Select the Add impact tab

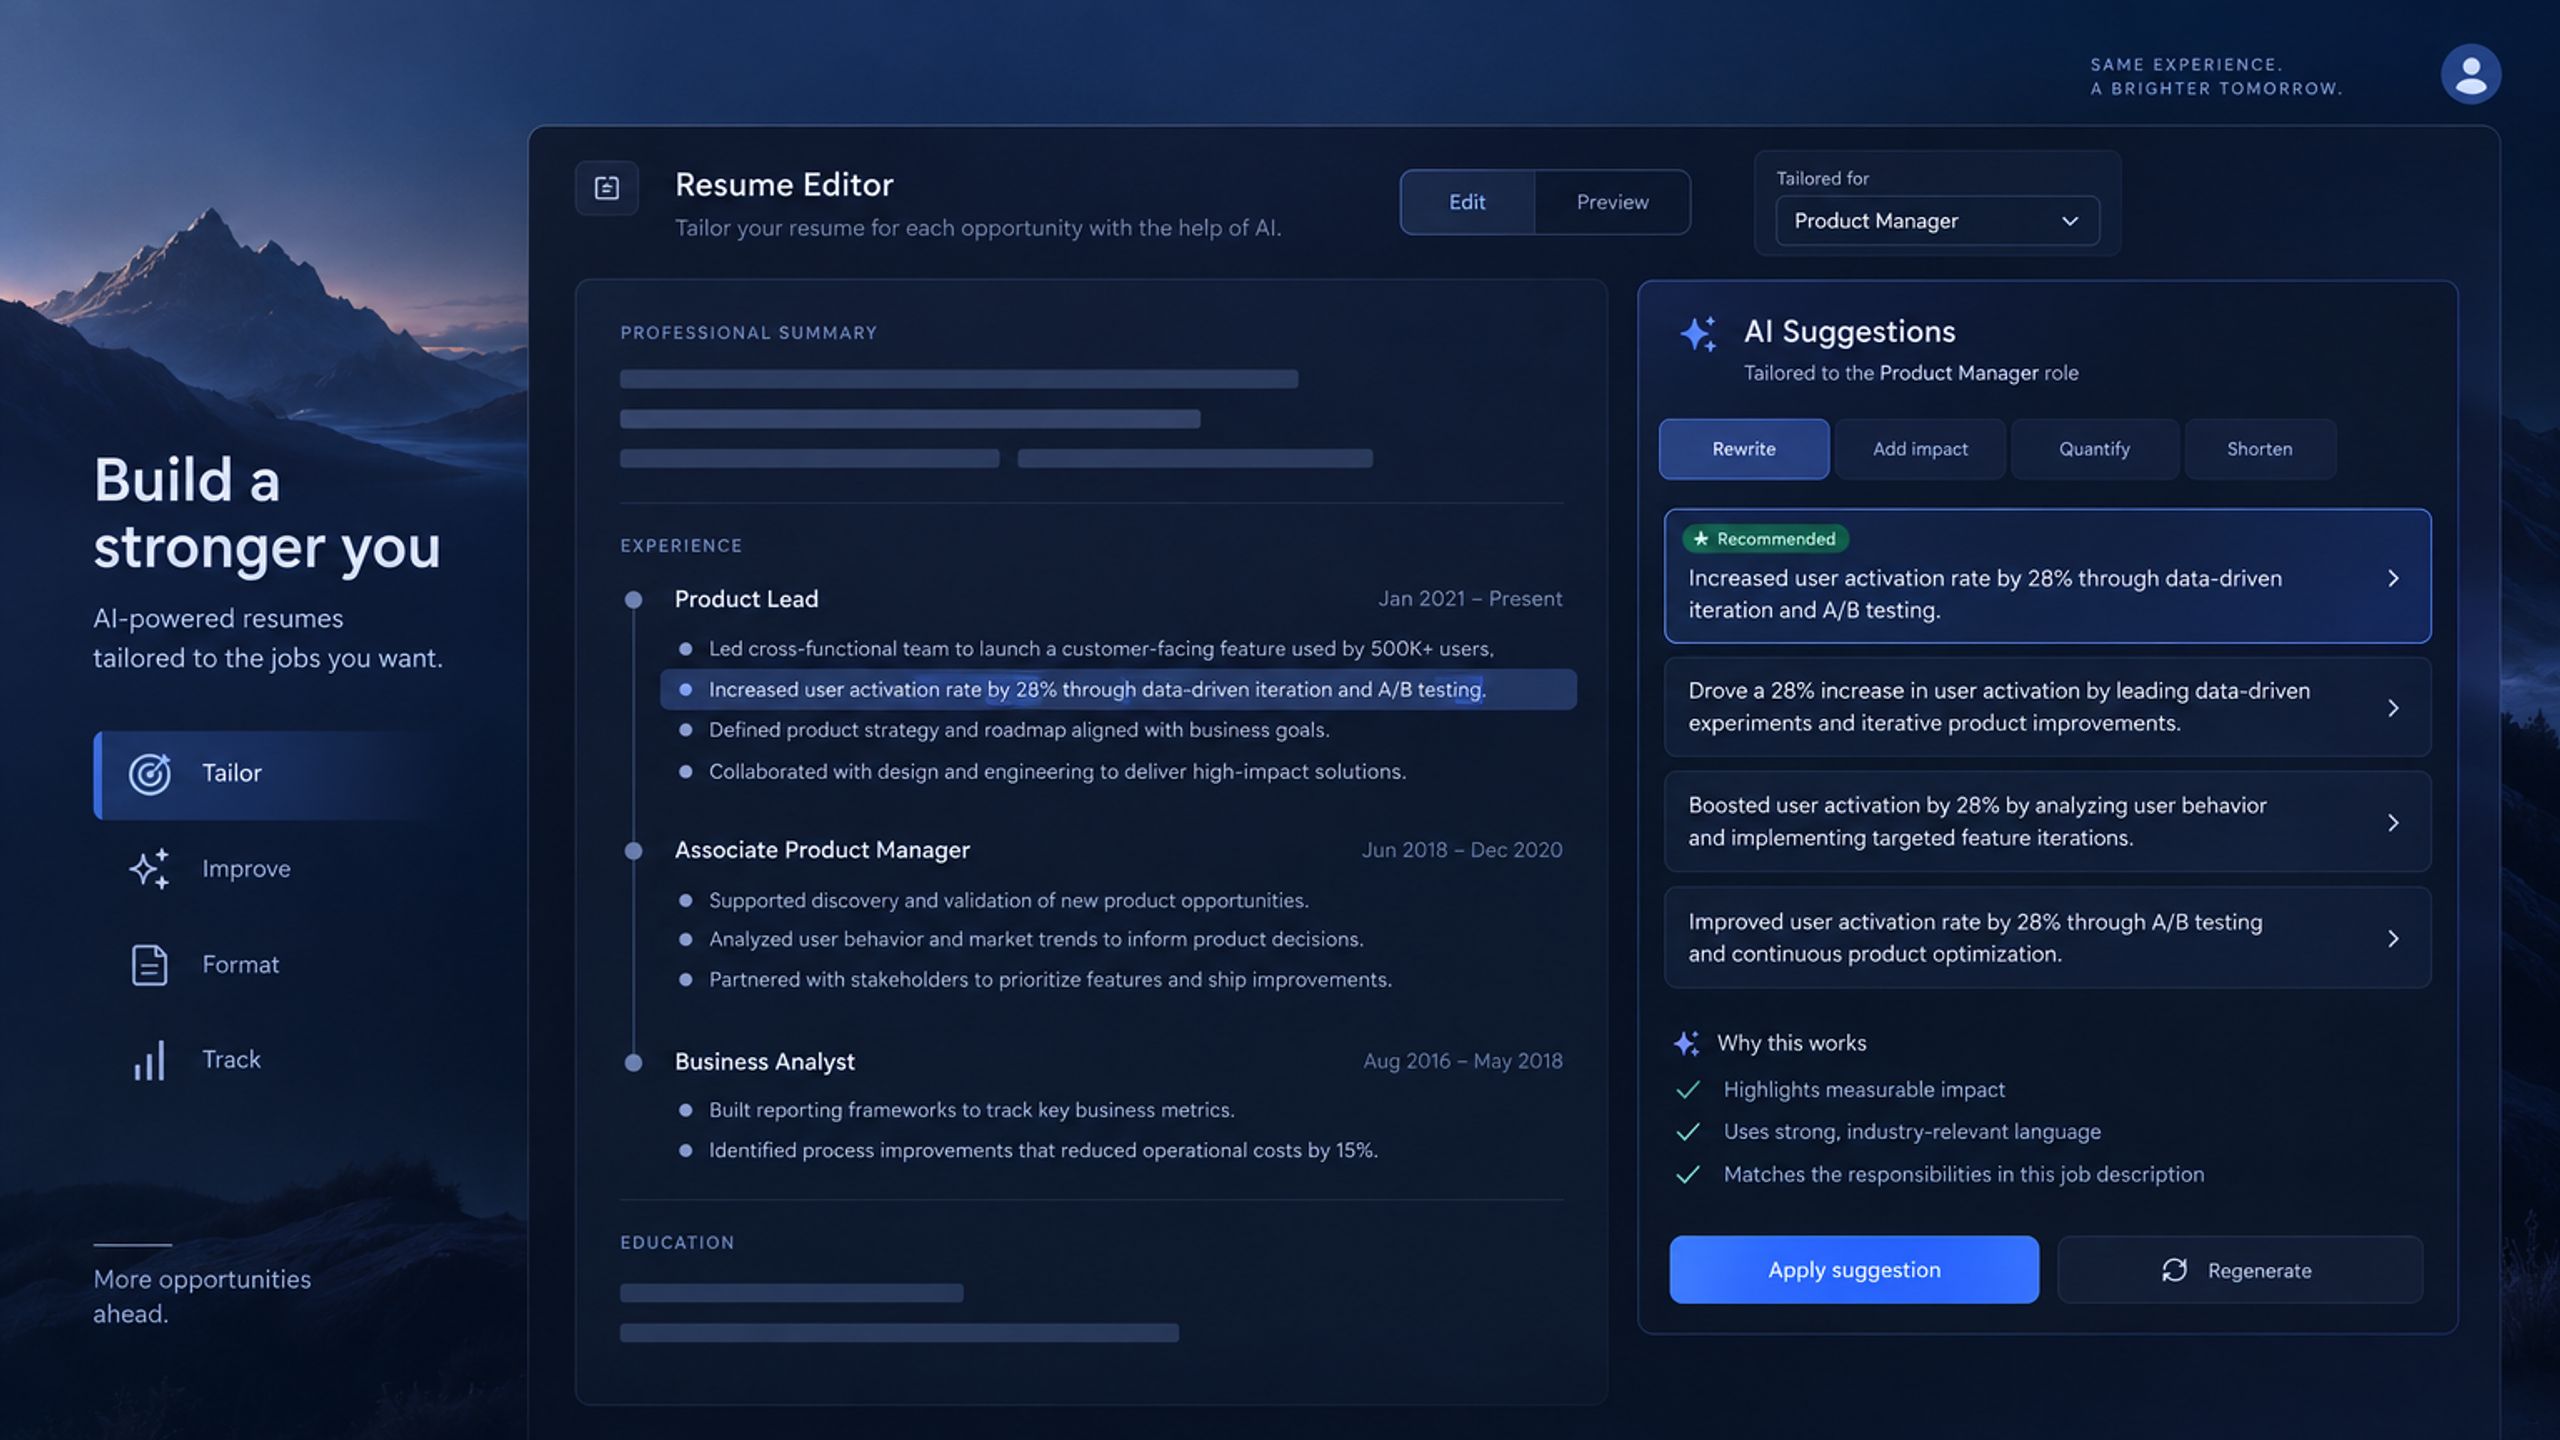click(x=1920, y=449)
